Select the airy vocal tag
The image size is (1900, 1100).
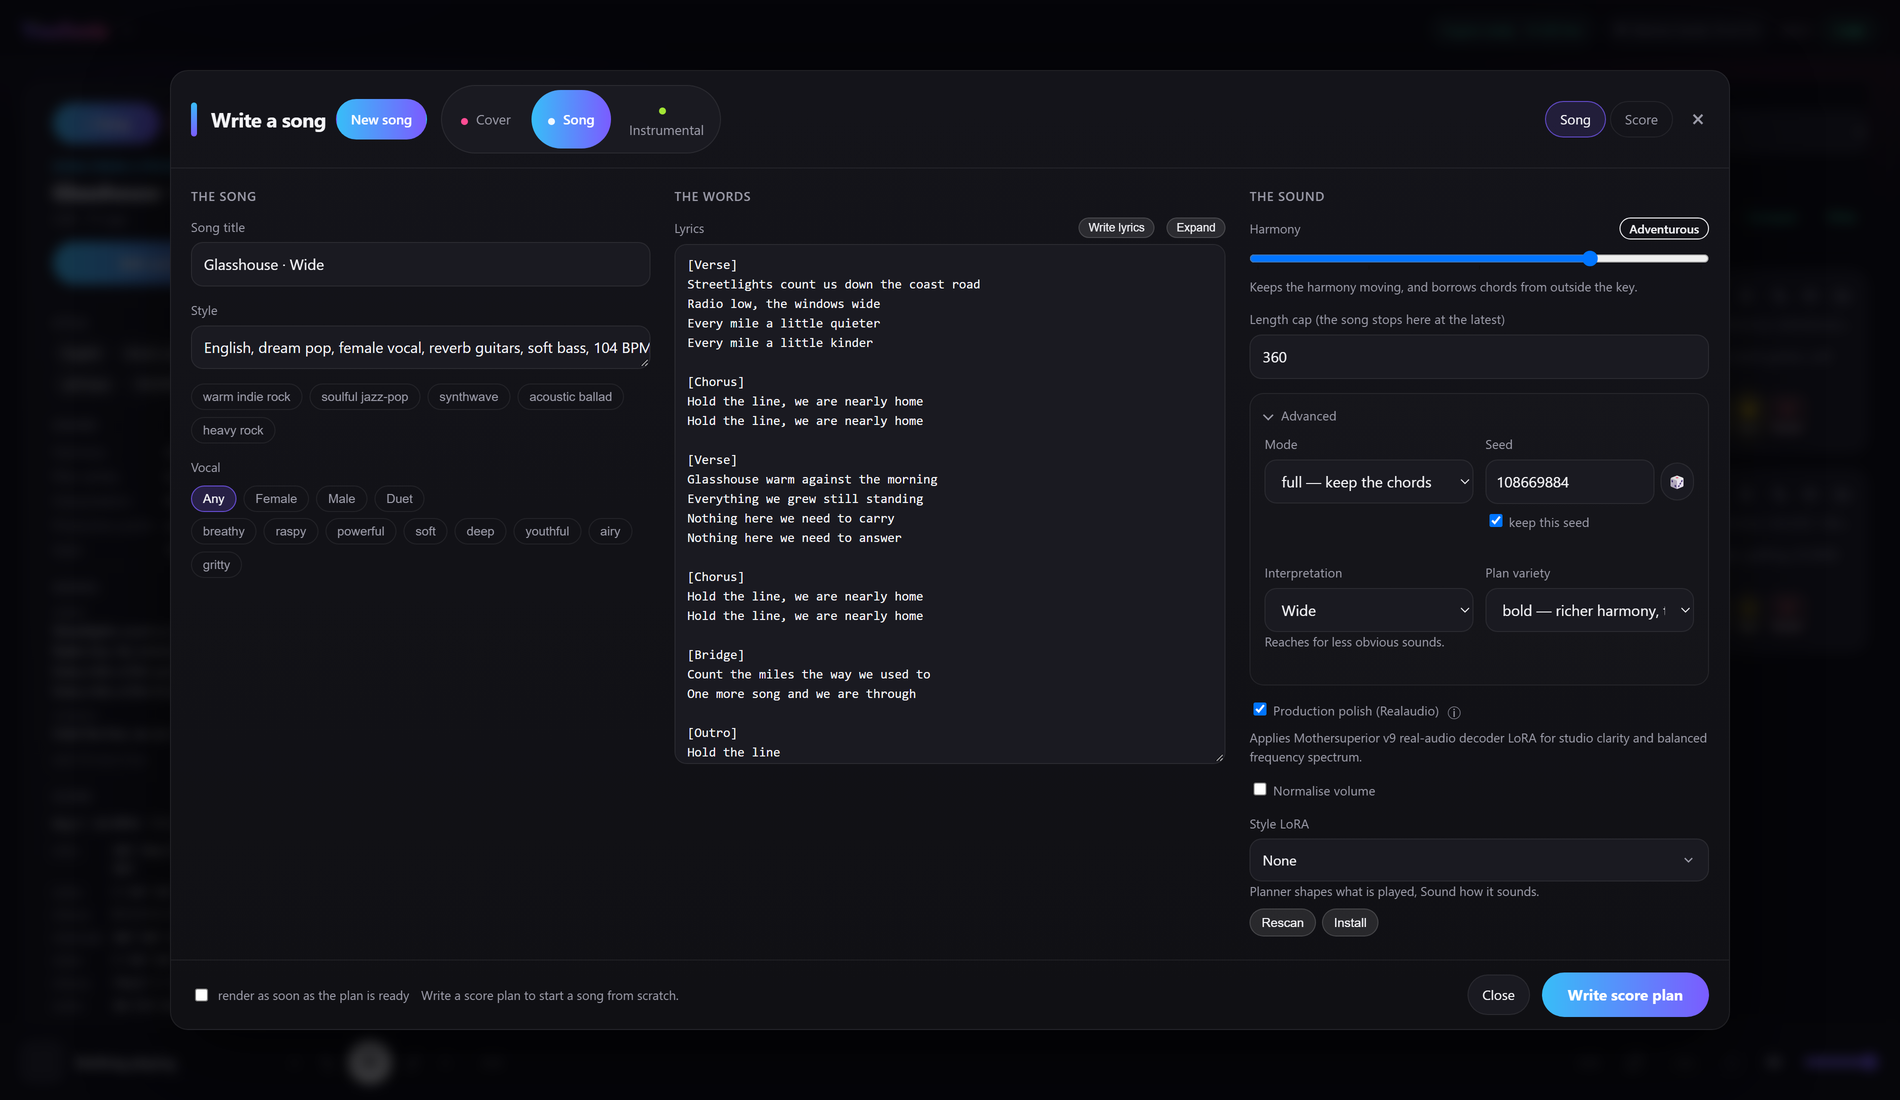tap(610, 532)
